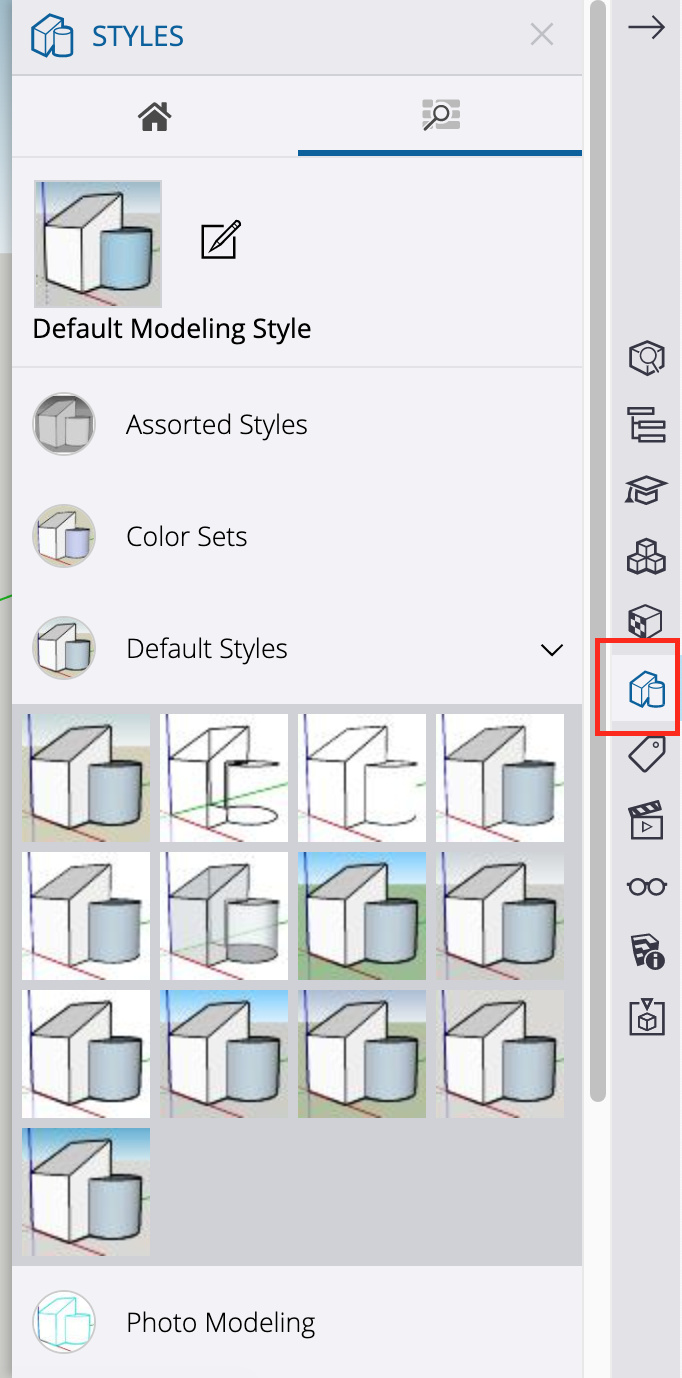682x1378 pixels.
Task: Collapse the Default Styles chevron
Action: 551,650
